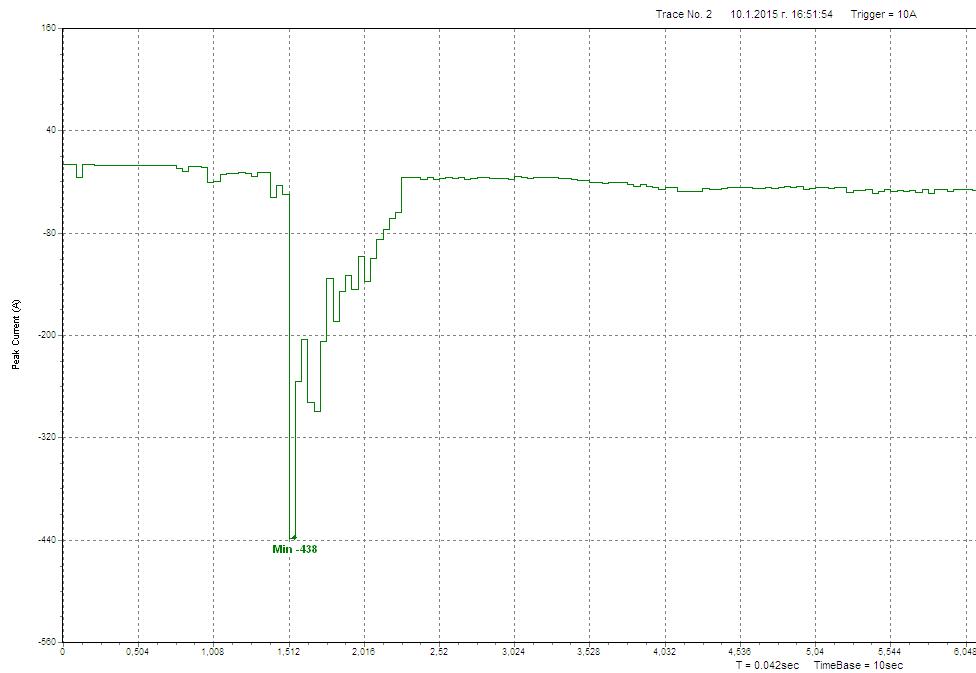Click the 4,032 time axis tick
The width and height of the screenshot is (976, 673).
tap(665, 651)
